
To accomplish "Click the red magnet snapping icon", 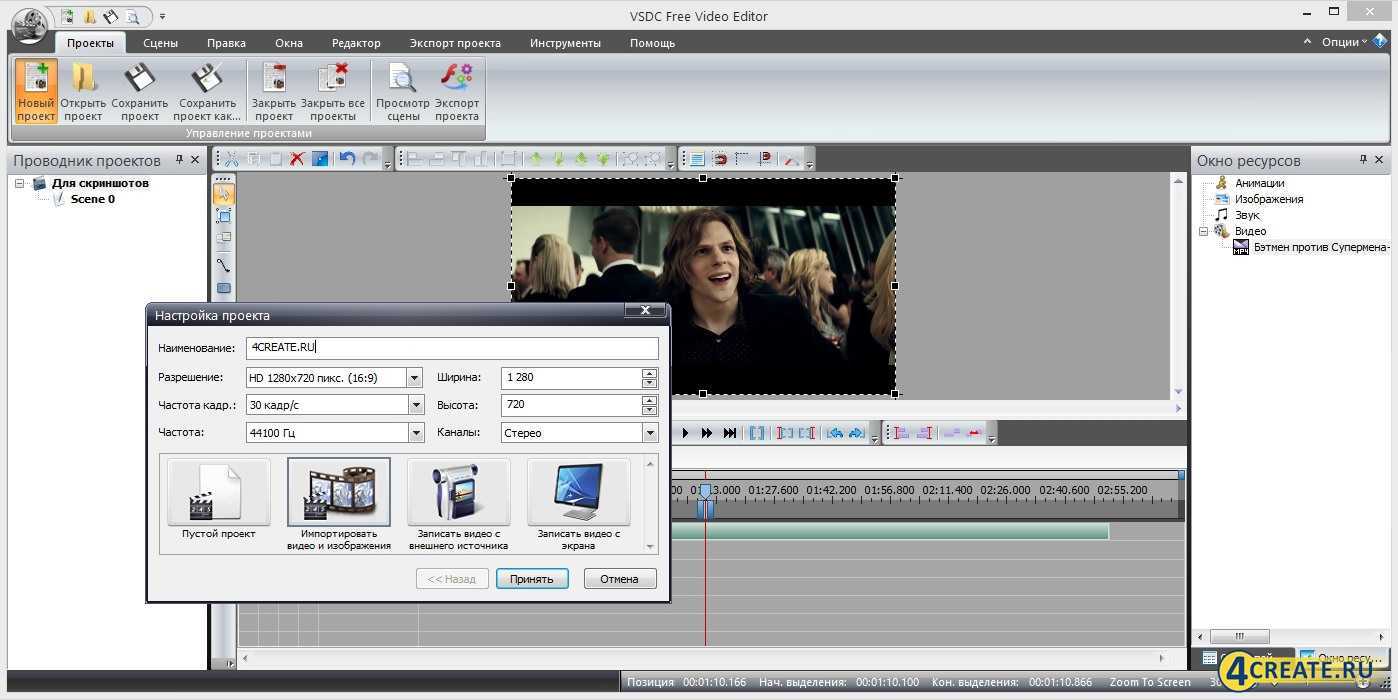I will pos(719,159).
